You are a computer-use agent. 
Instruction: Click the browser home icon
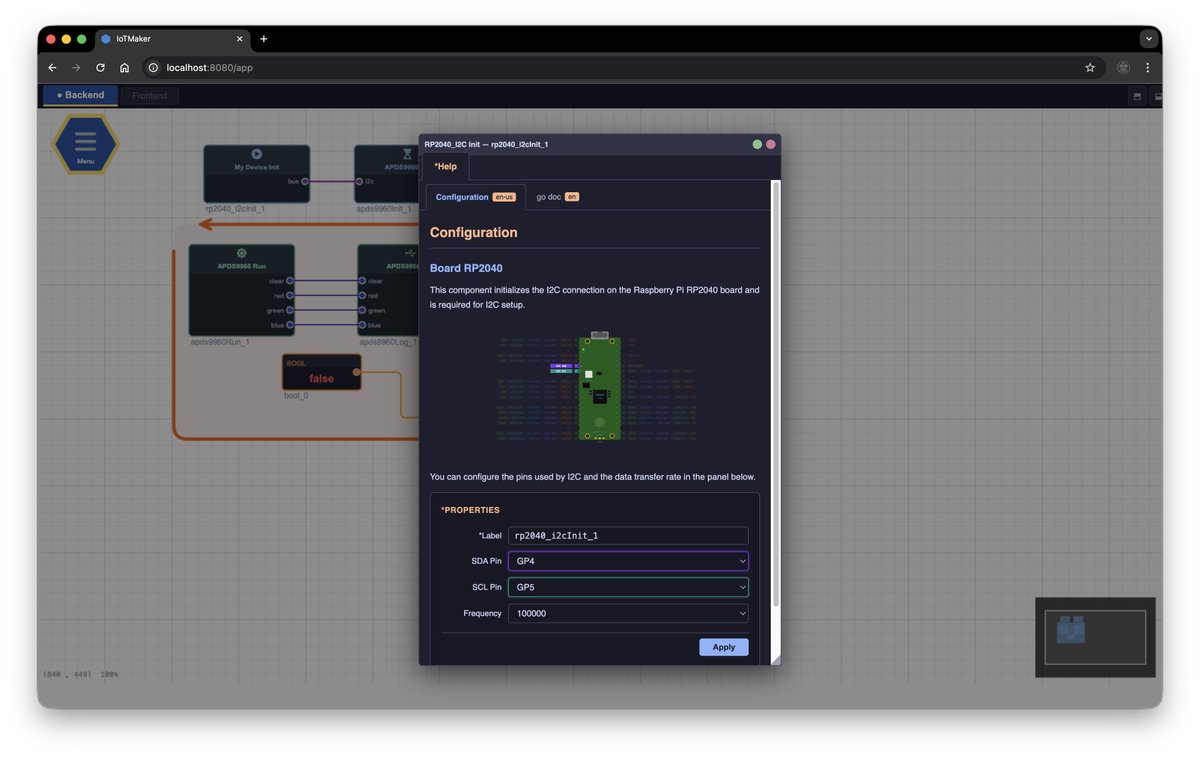click(124, 68)
